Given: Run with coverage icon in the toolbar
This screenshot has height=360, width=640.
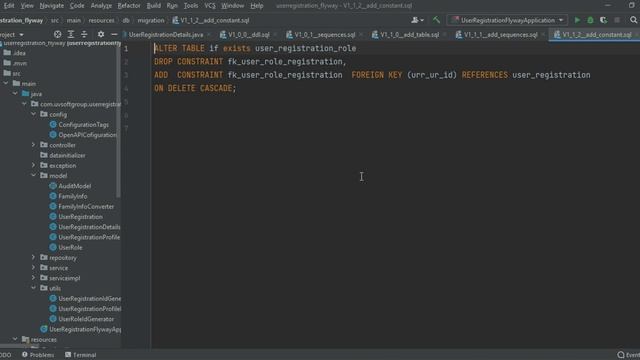Looking at the screenshot, I should tap(603, 20).
